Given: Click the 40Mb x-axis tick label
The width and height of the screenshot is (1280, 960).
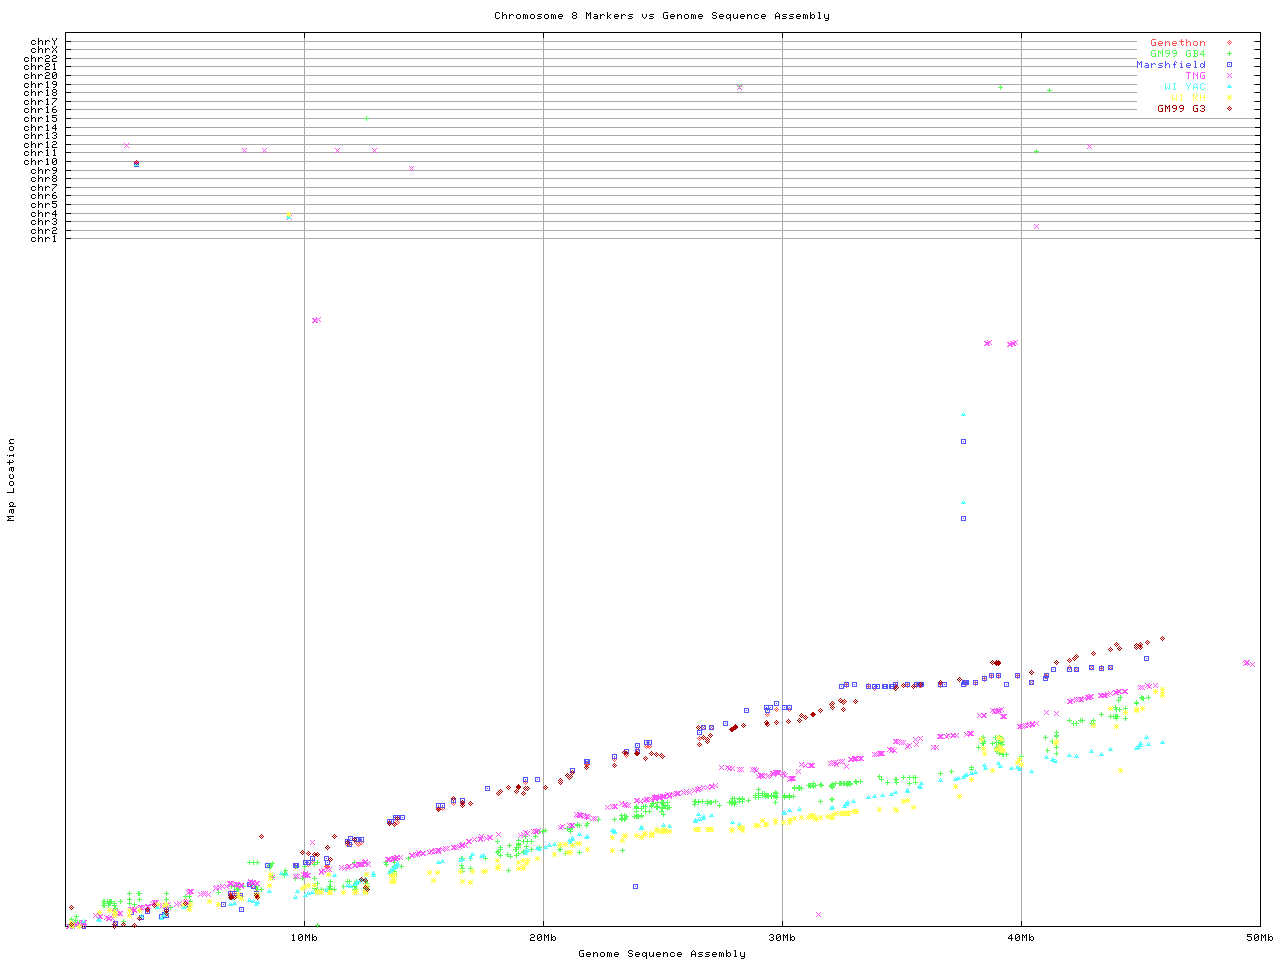Looking at the screenshot, I should (x=1021, y=938).
